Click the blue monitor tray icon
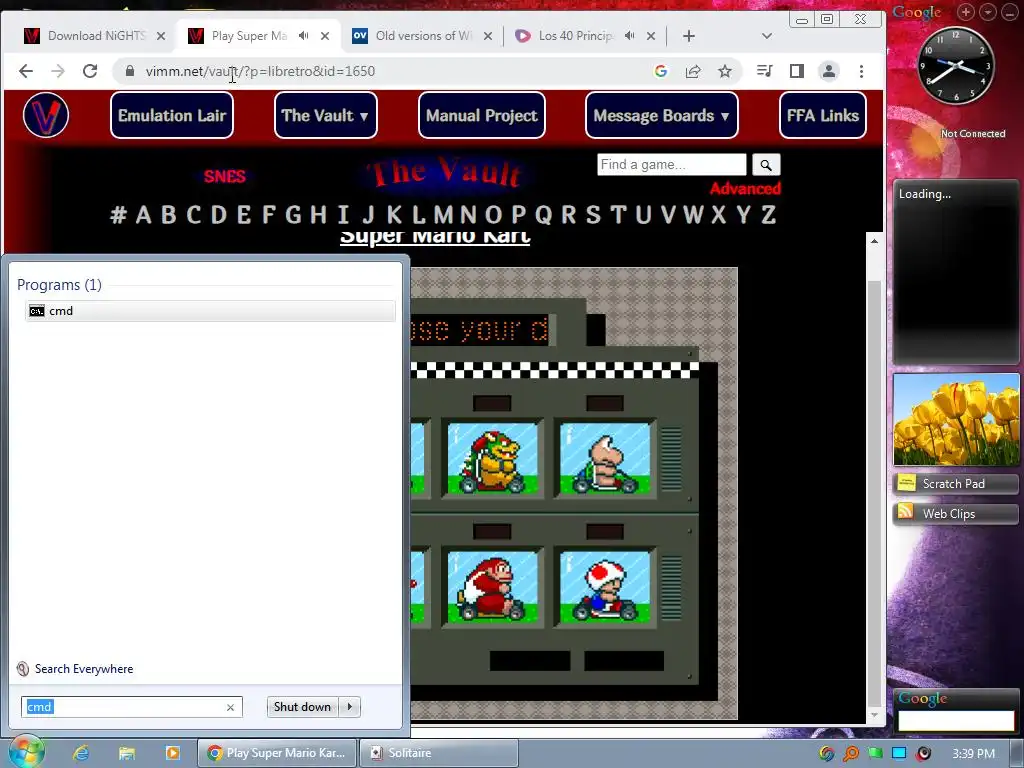This screenshot has width=1024, height=768. coord(899,754)
